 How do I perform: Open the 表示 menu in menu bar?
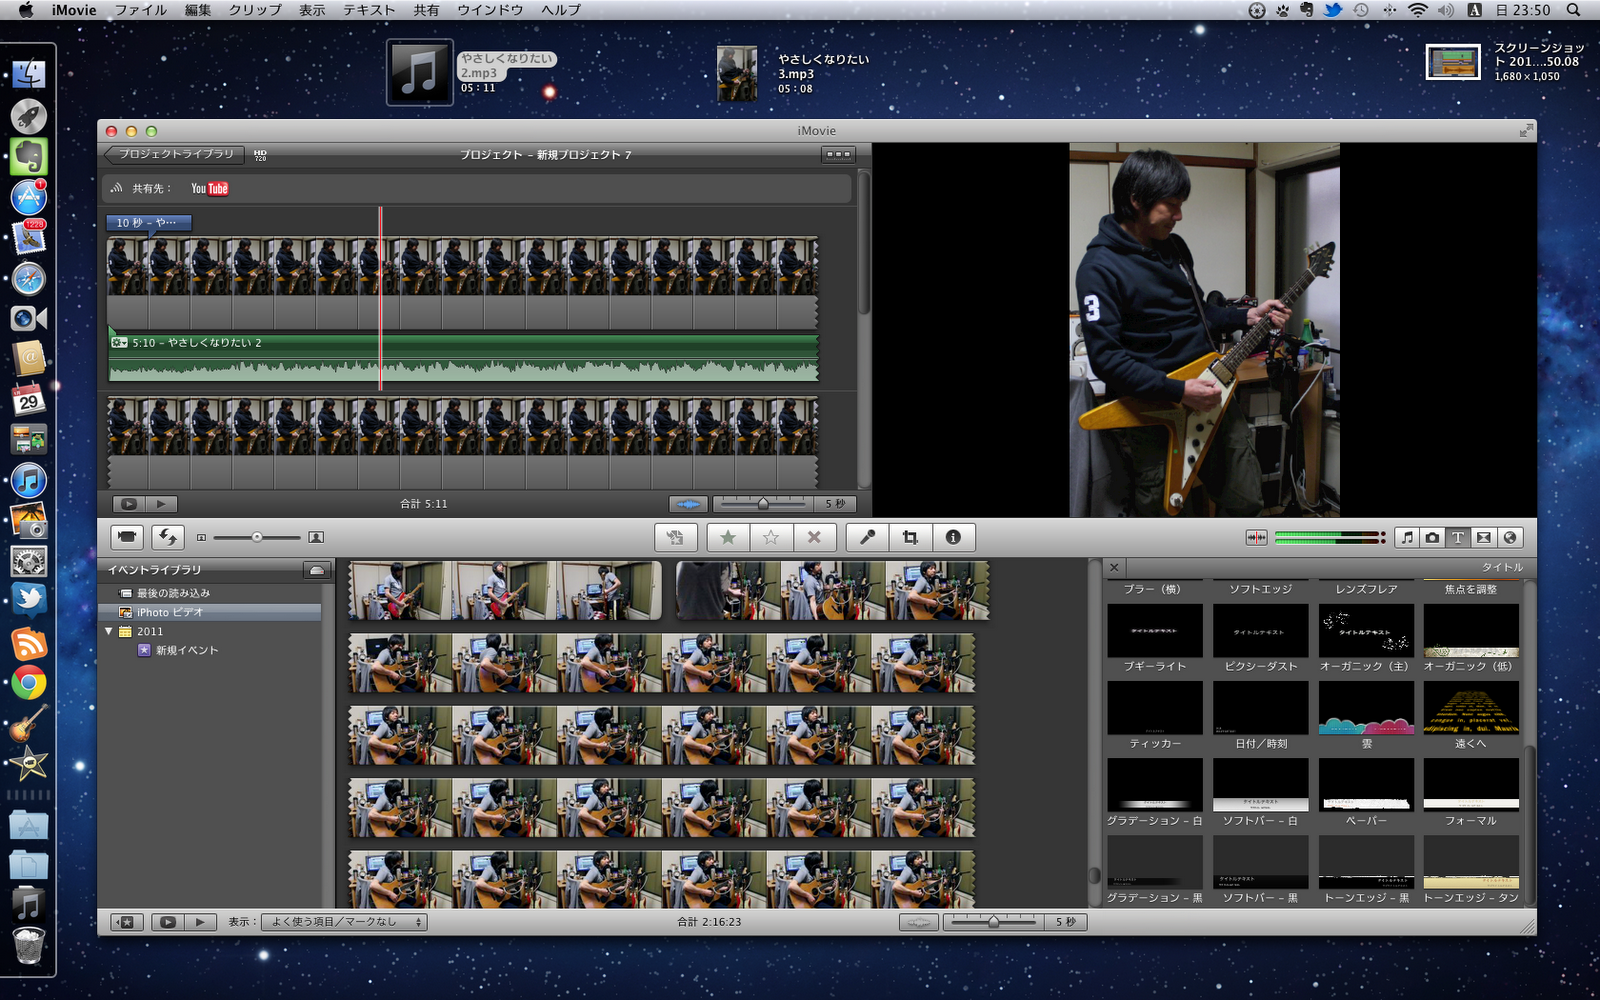pyautogui.click(x=312, y=10)
